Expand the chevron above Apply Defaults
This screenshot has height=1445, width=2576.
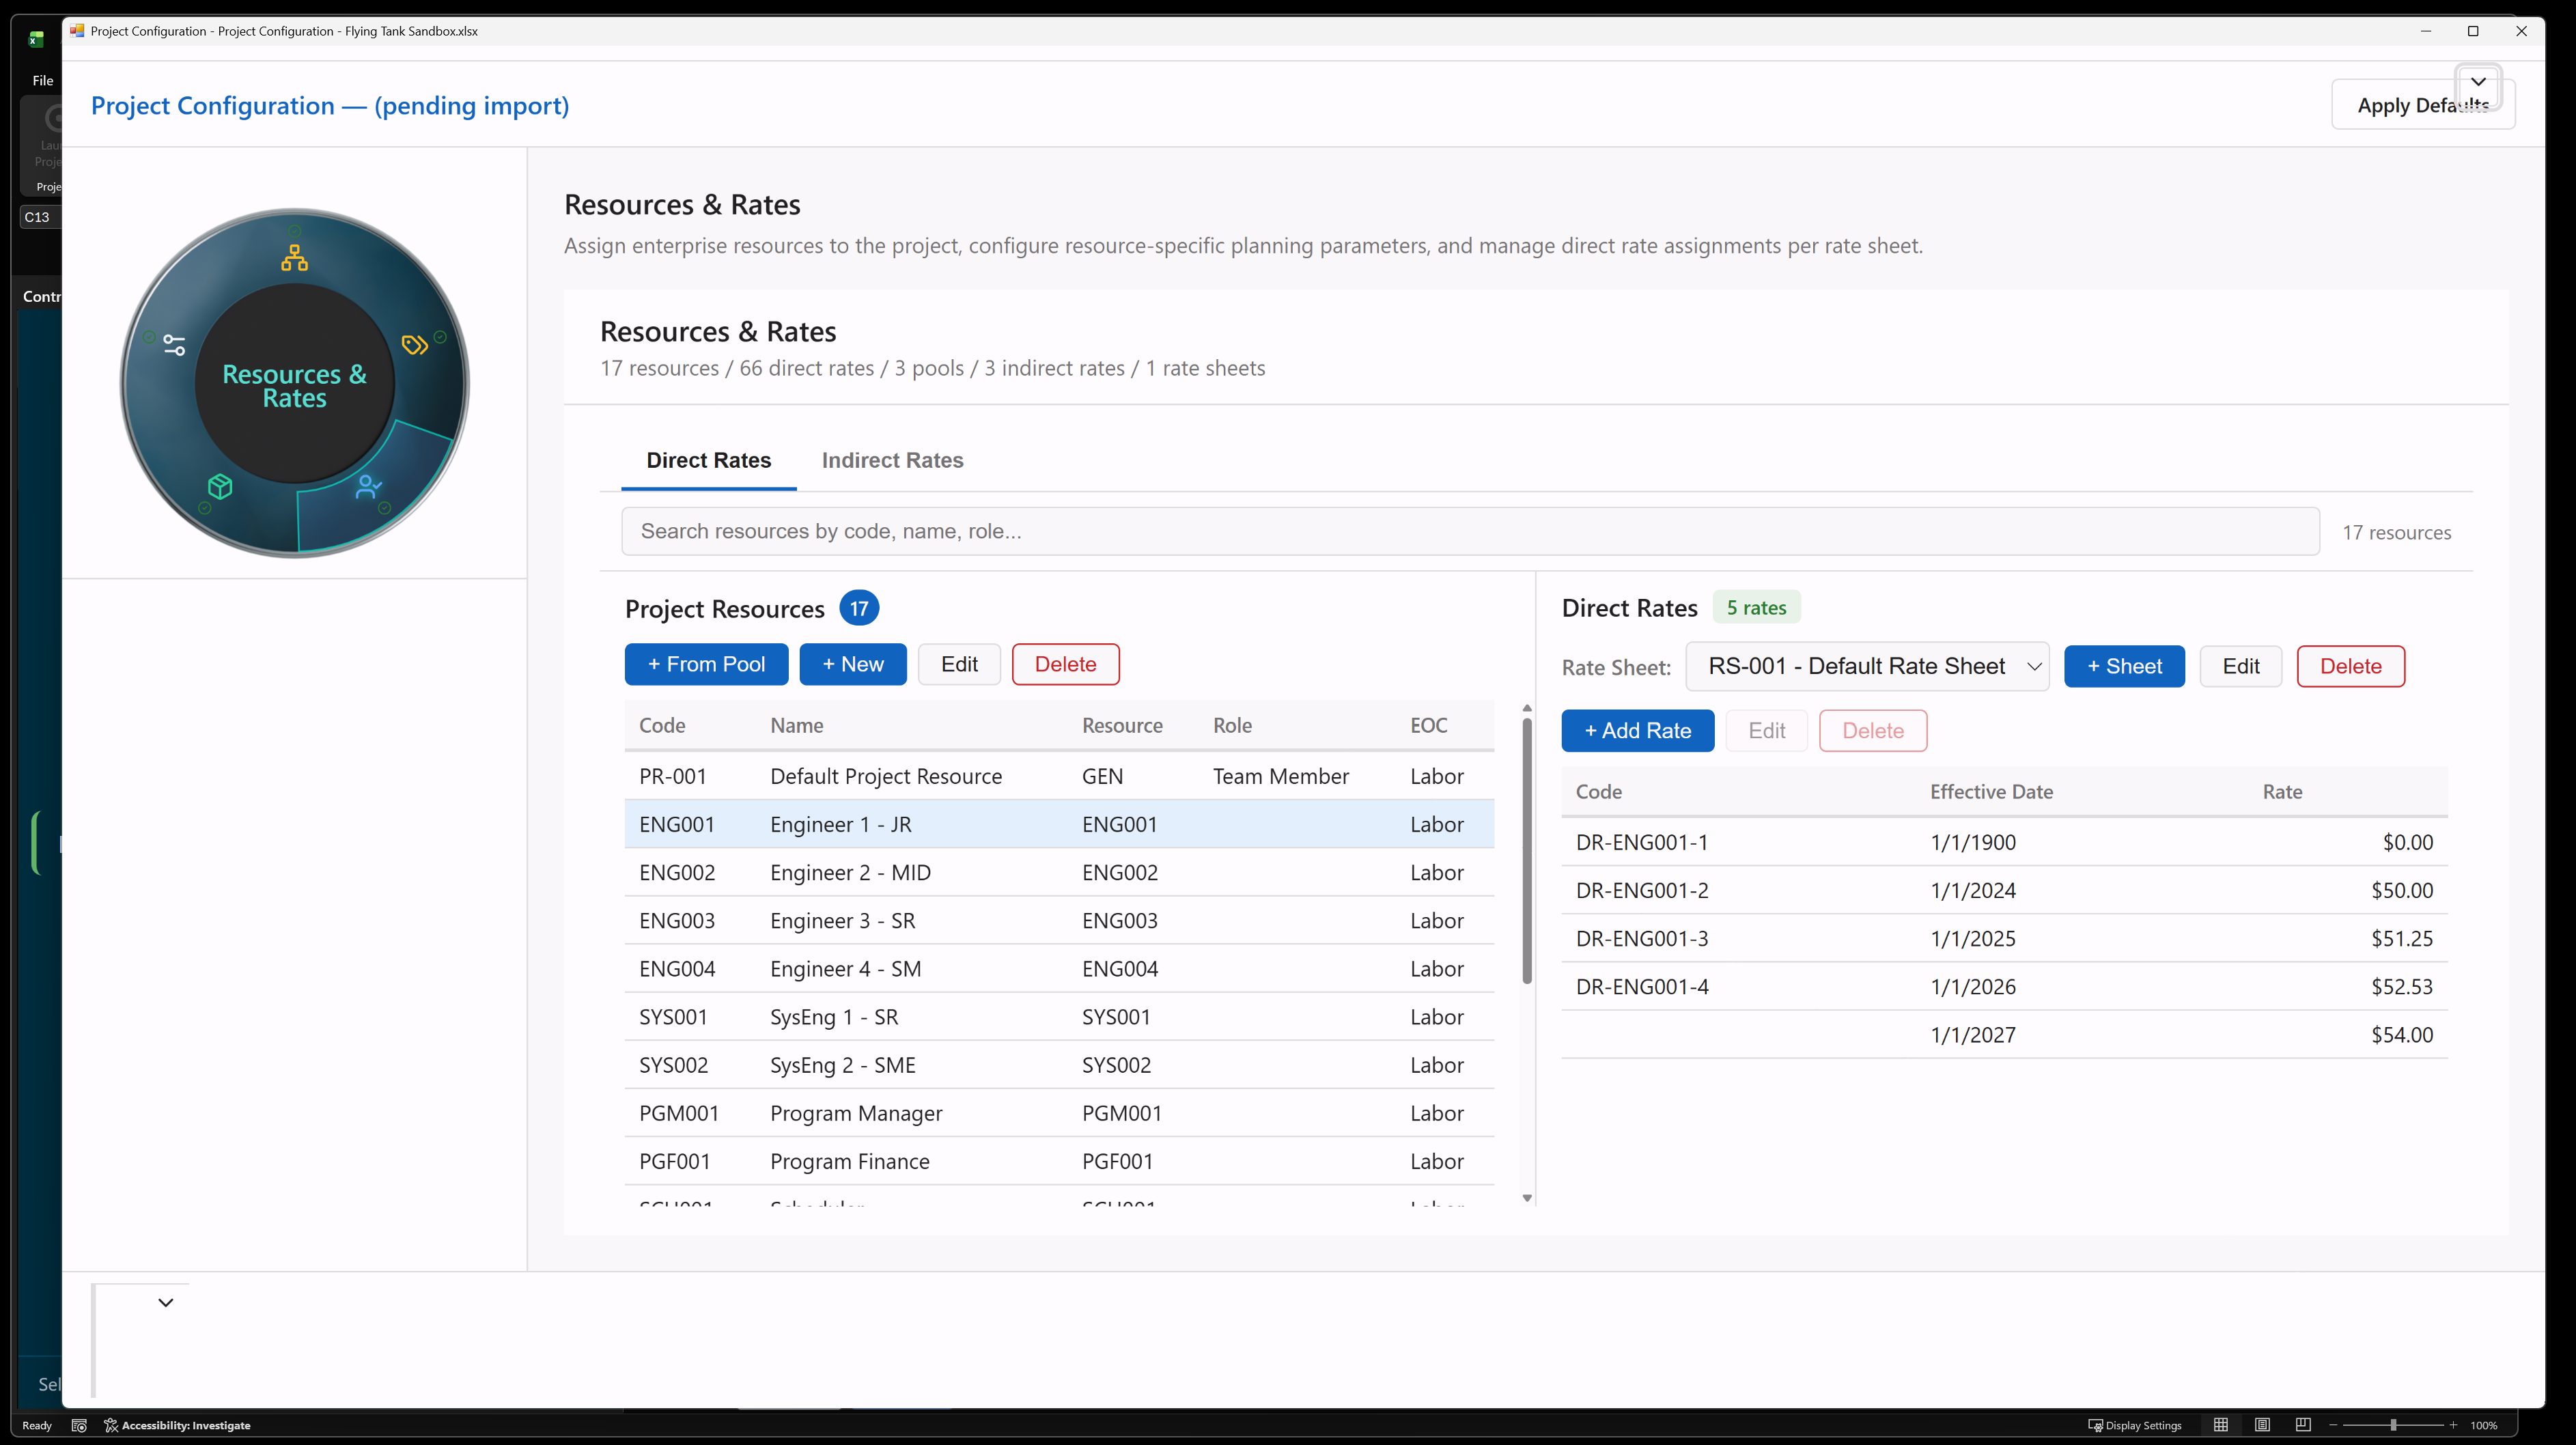(x=2478, y=82)
